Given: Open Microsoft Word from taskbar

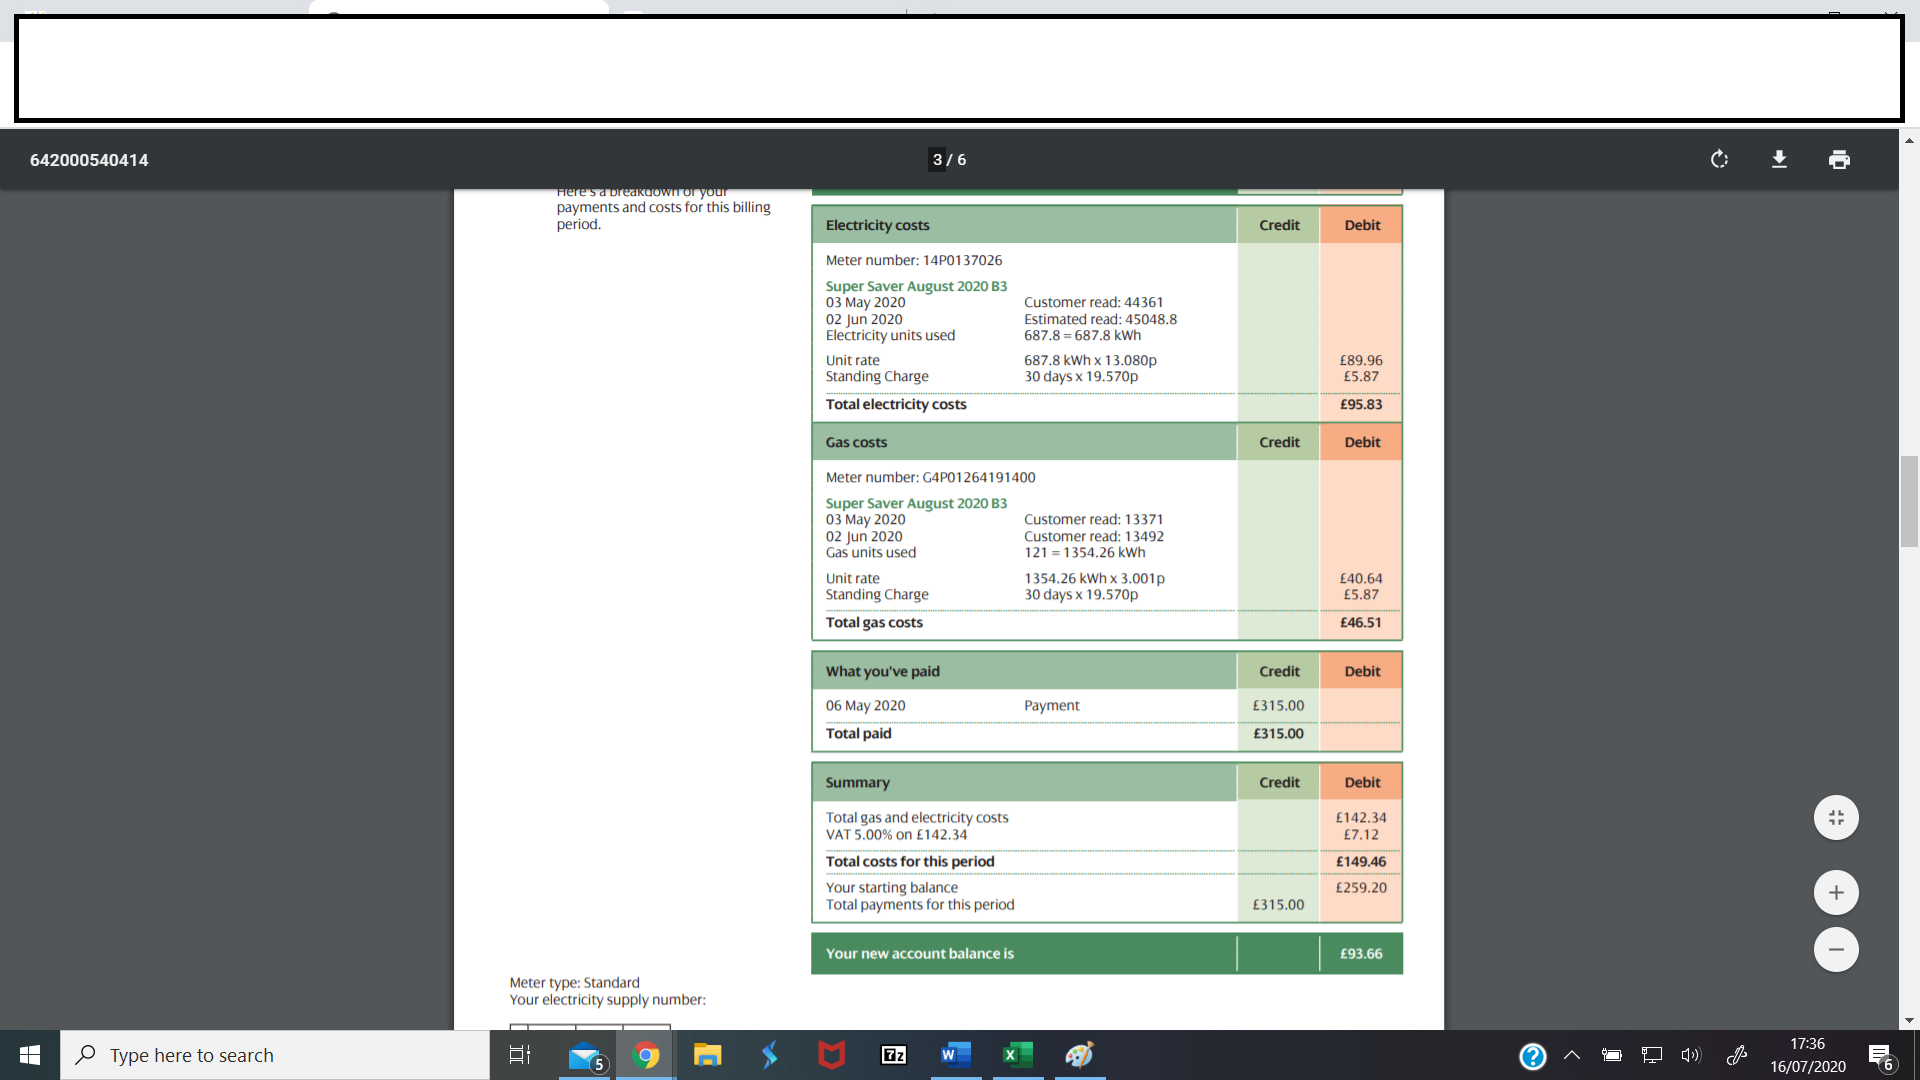Looking at the screenshot, I should (x=955, y=1055).
